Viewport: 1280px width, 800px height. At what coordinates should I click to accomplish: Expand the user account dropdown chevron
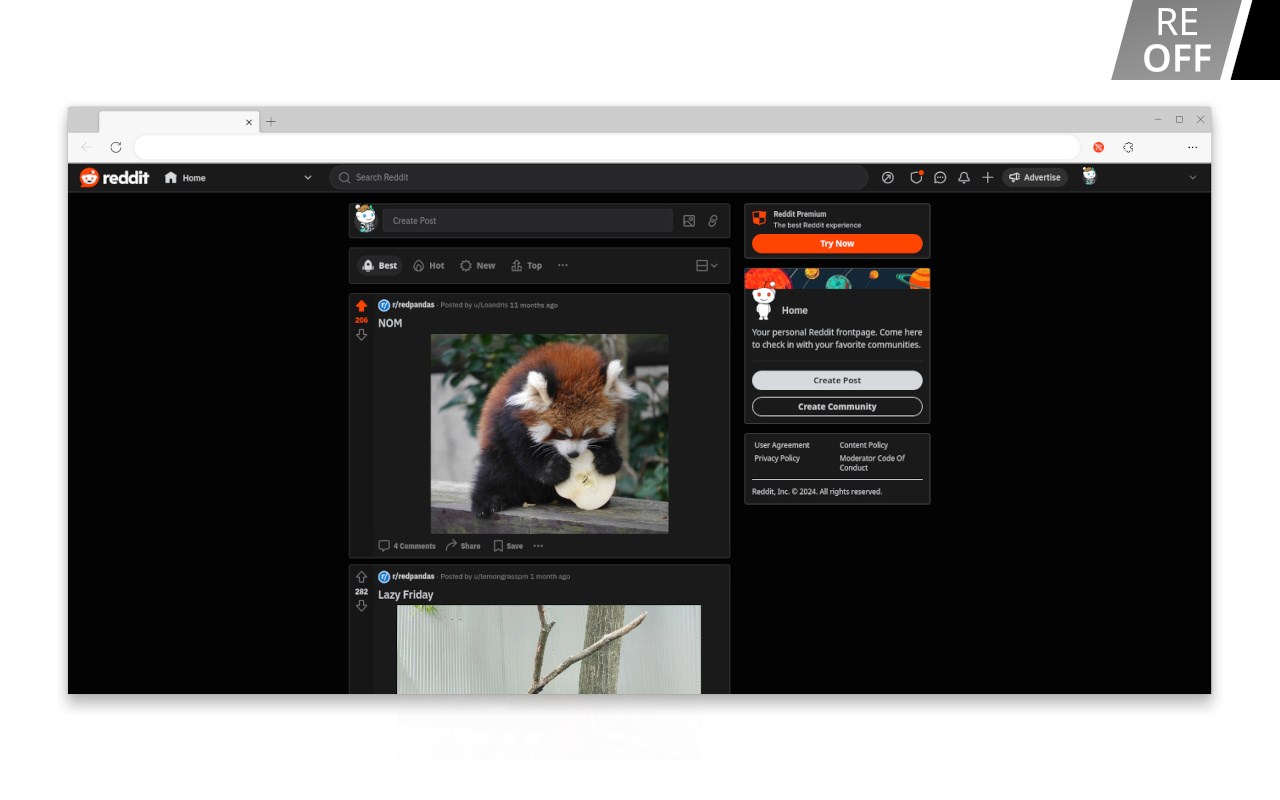1192,177
